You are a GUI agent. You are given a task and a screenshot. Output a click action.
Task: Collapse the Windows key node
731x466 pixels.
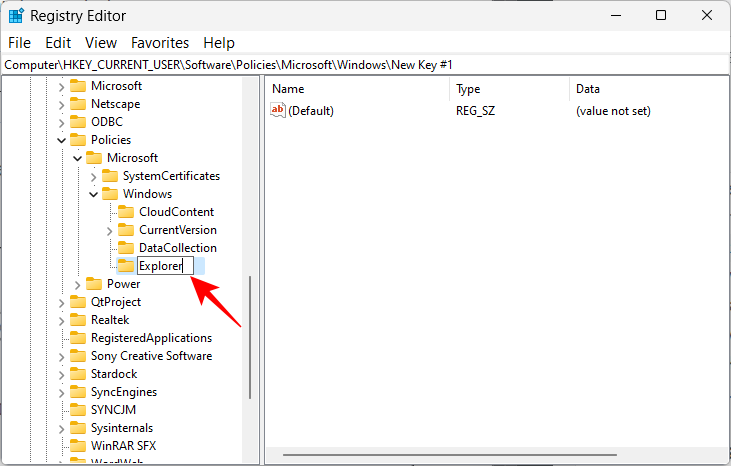(93, 194)
